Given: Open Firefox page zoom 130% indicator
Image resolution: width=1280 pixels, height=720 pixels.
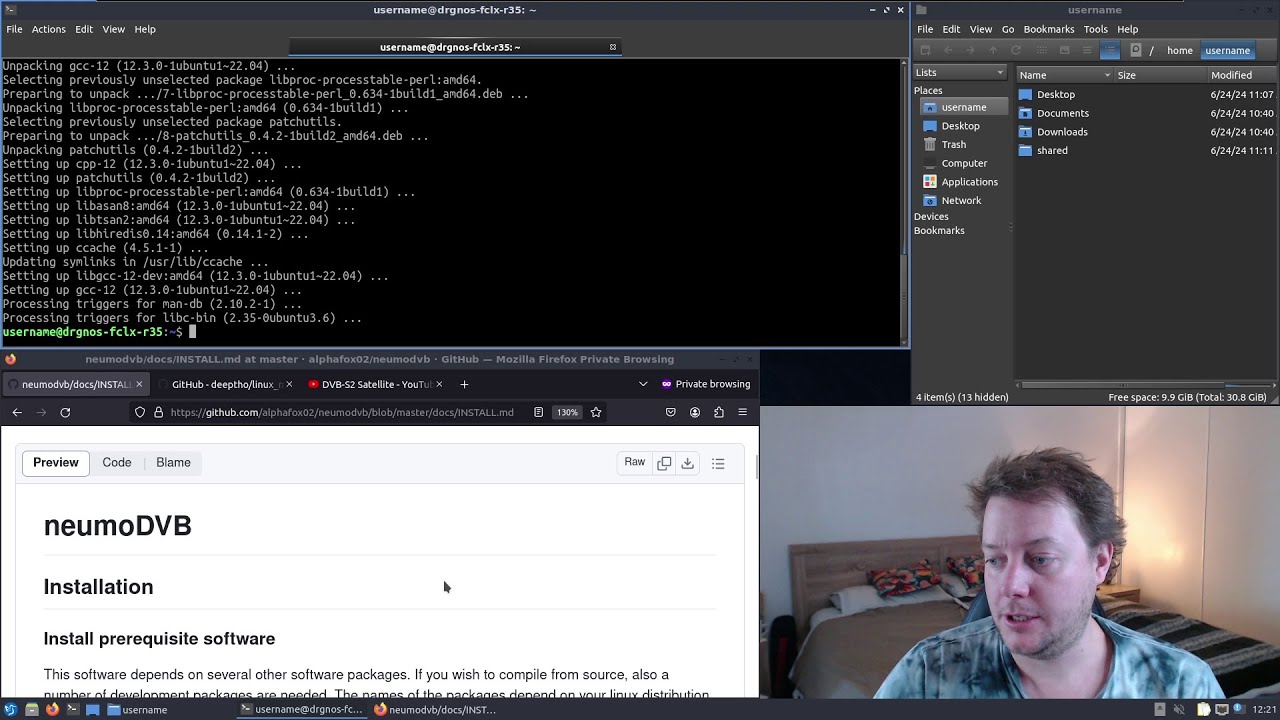Looking at the screenshot, I should (567, 412).
